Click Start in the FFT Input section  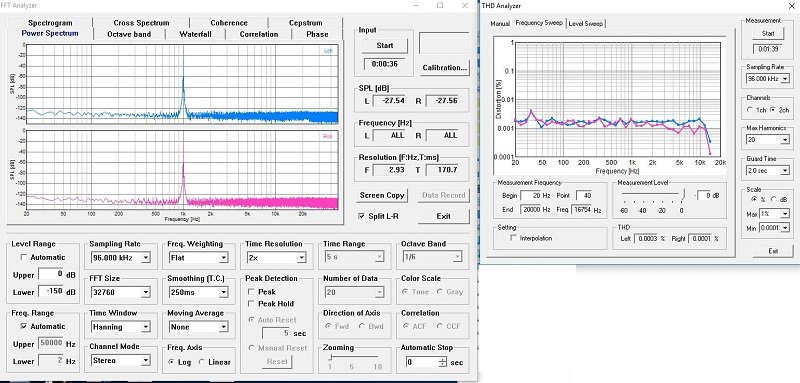click(384, 45)
